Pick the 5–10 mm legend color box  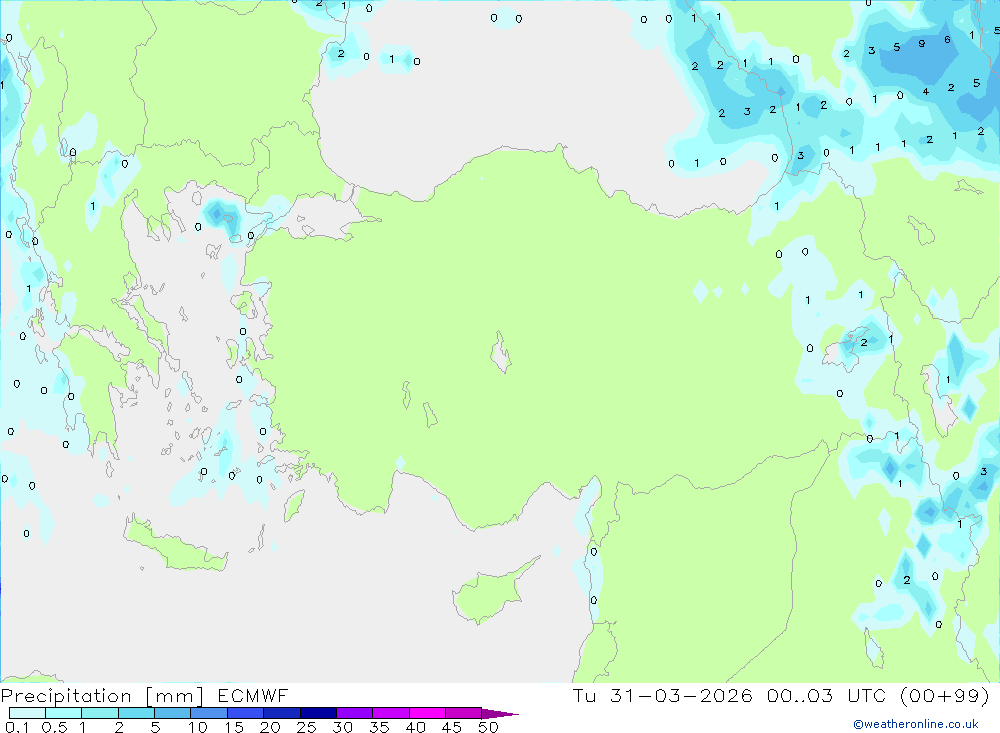coord(173,713)
